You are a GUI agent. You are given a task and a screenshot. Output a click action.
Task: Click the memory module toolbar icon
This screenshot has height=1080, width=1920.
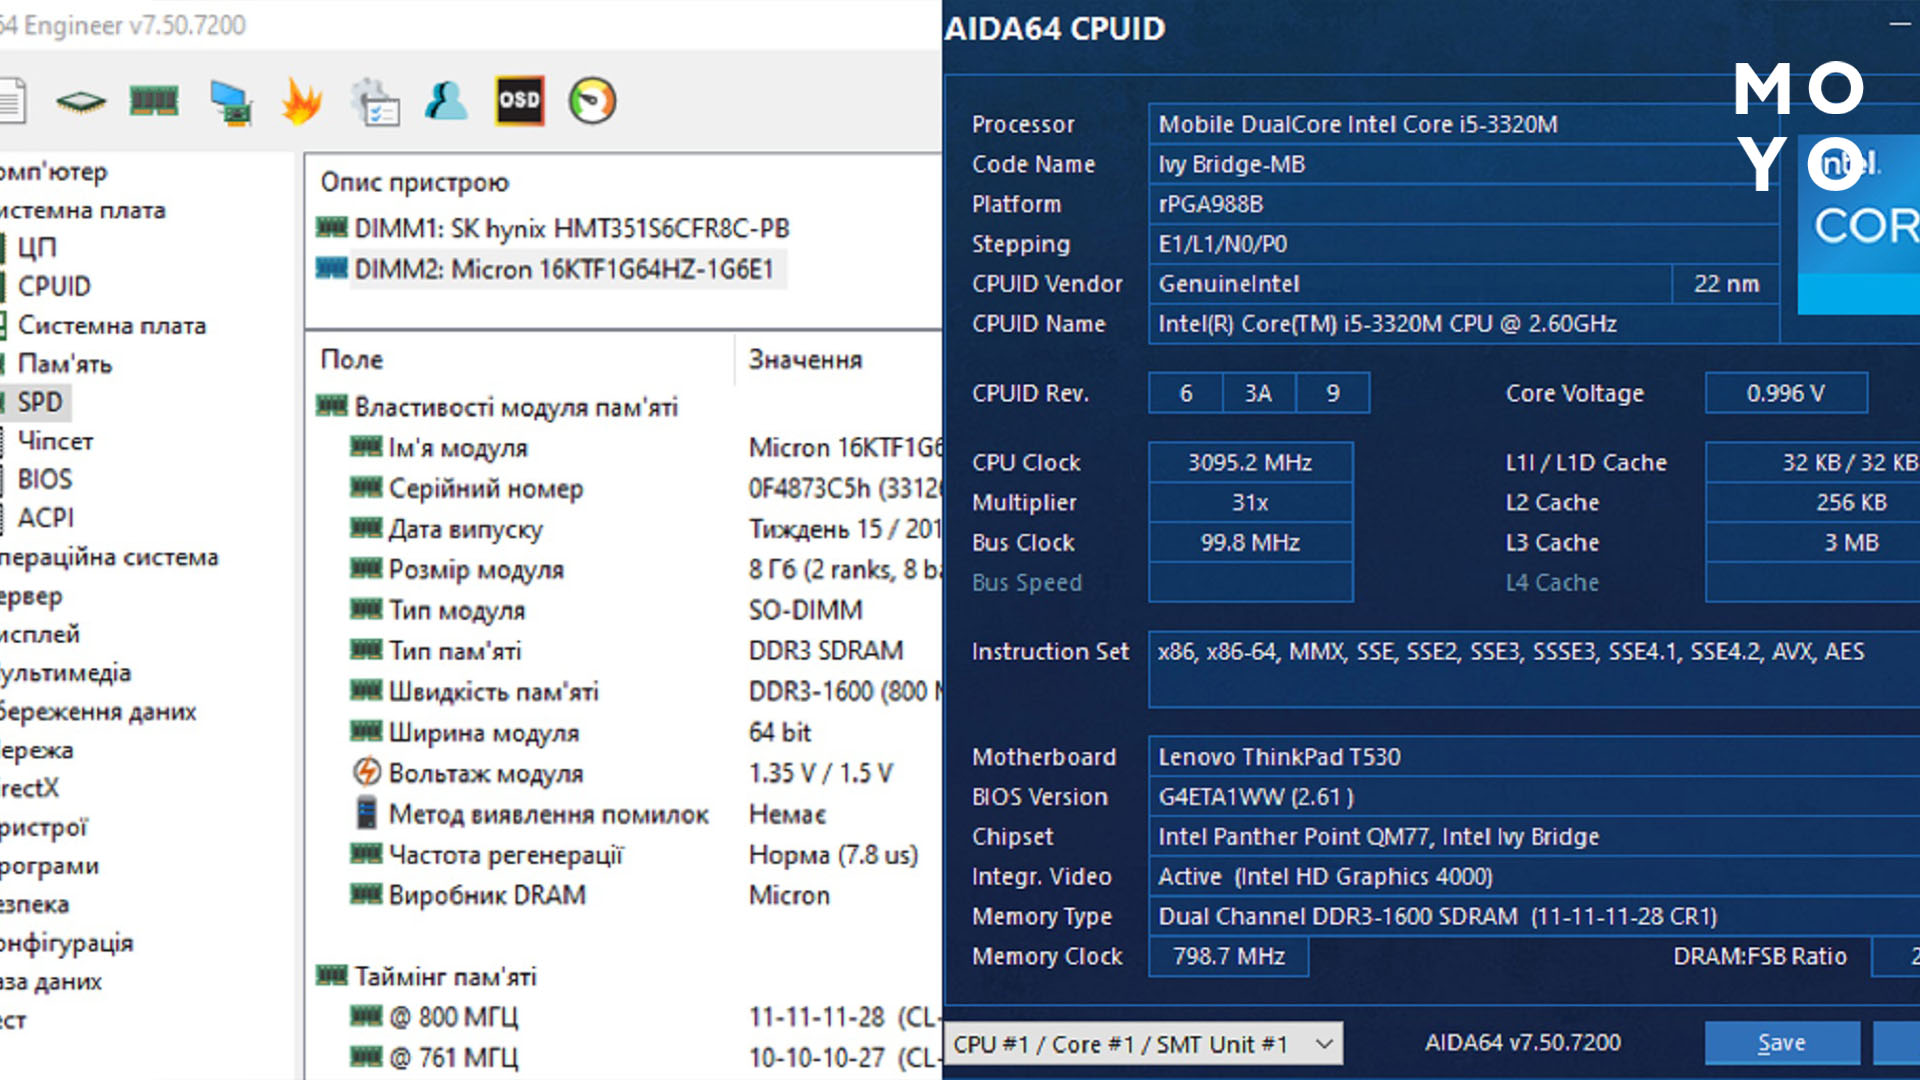154,101
